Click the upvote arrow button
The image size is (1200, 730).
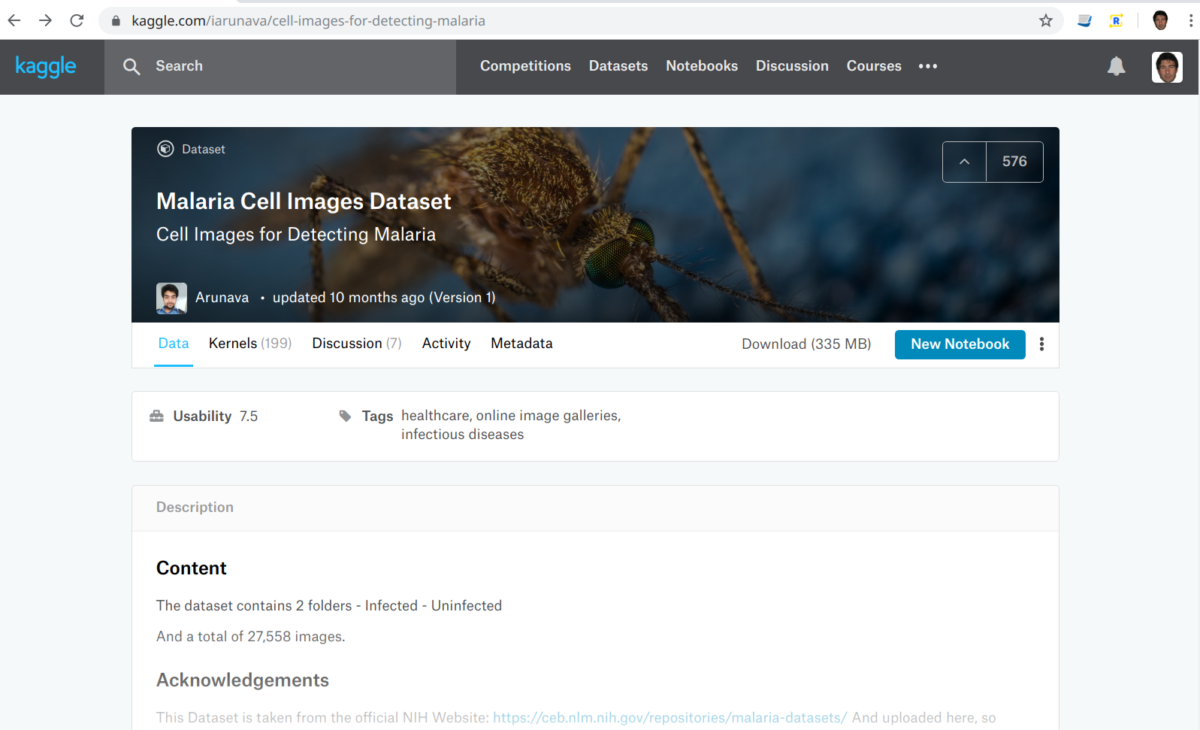pyautogui.click(x=965, y=162)
